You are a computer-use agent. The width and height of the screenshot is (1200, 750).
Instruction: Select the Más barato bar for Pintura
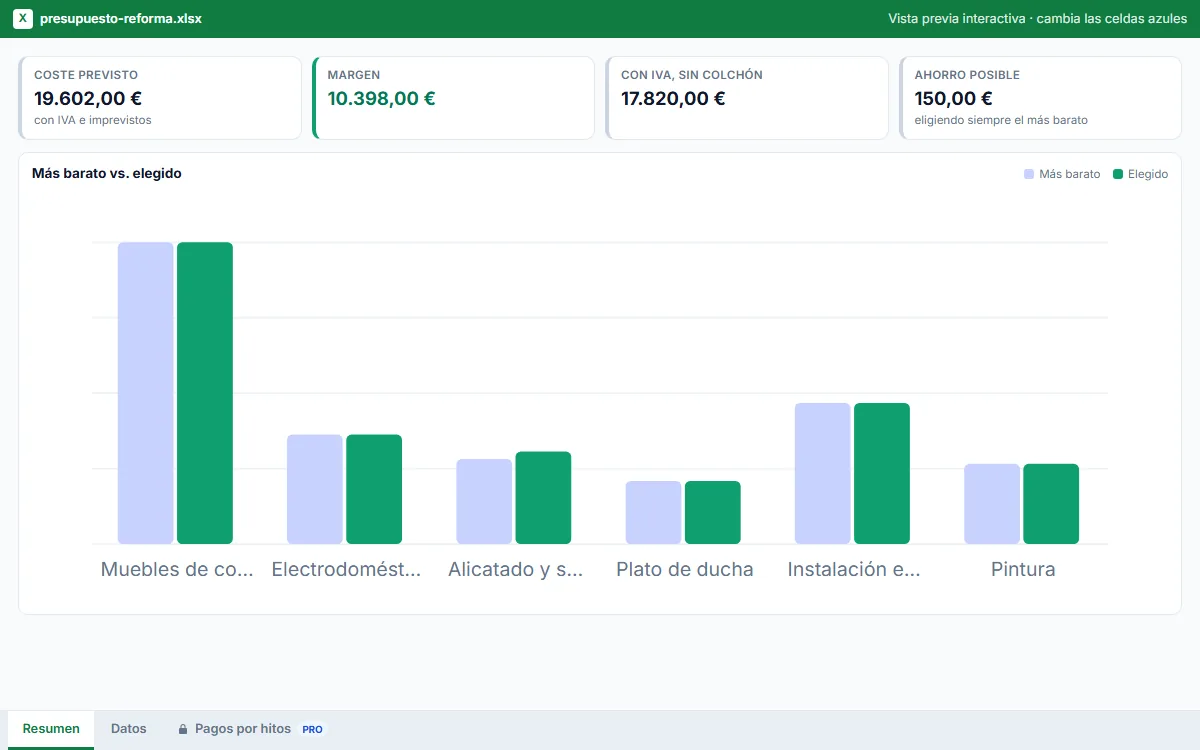point(992,504)
